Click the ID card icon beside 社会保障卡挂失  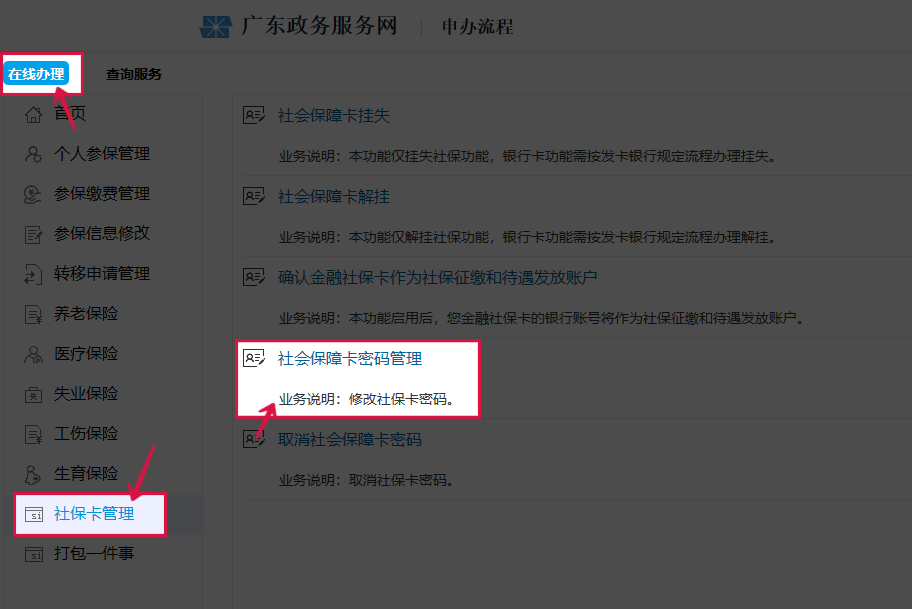254,115
